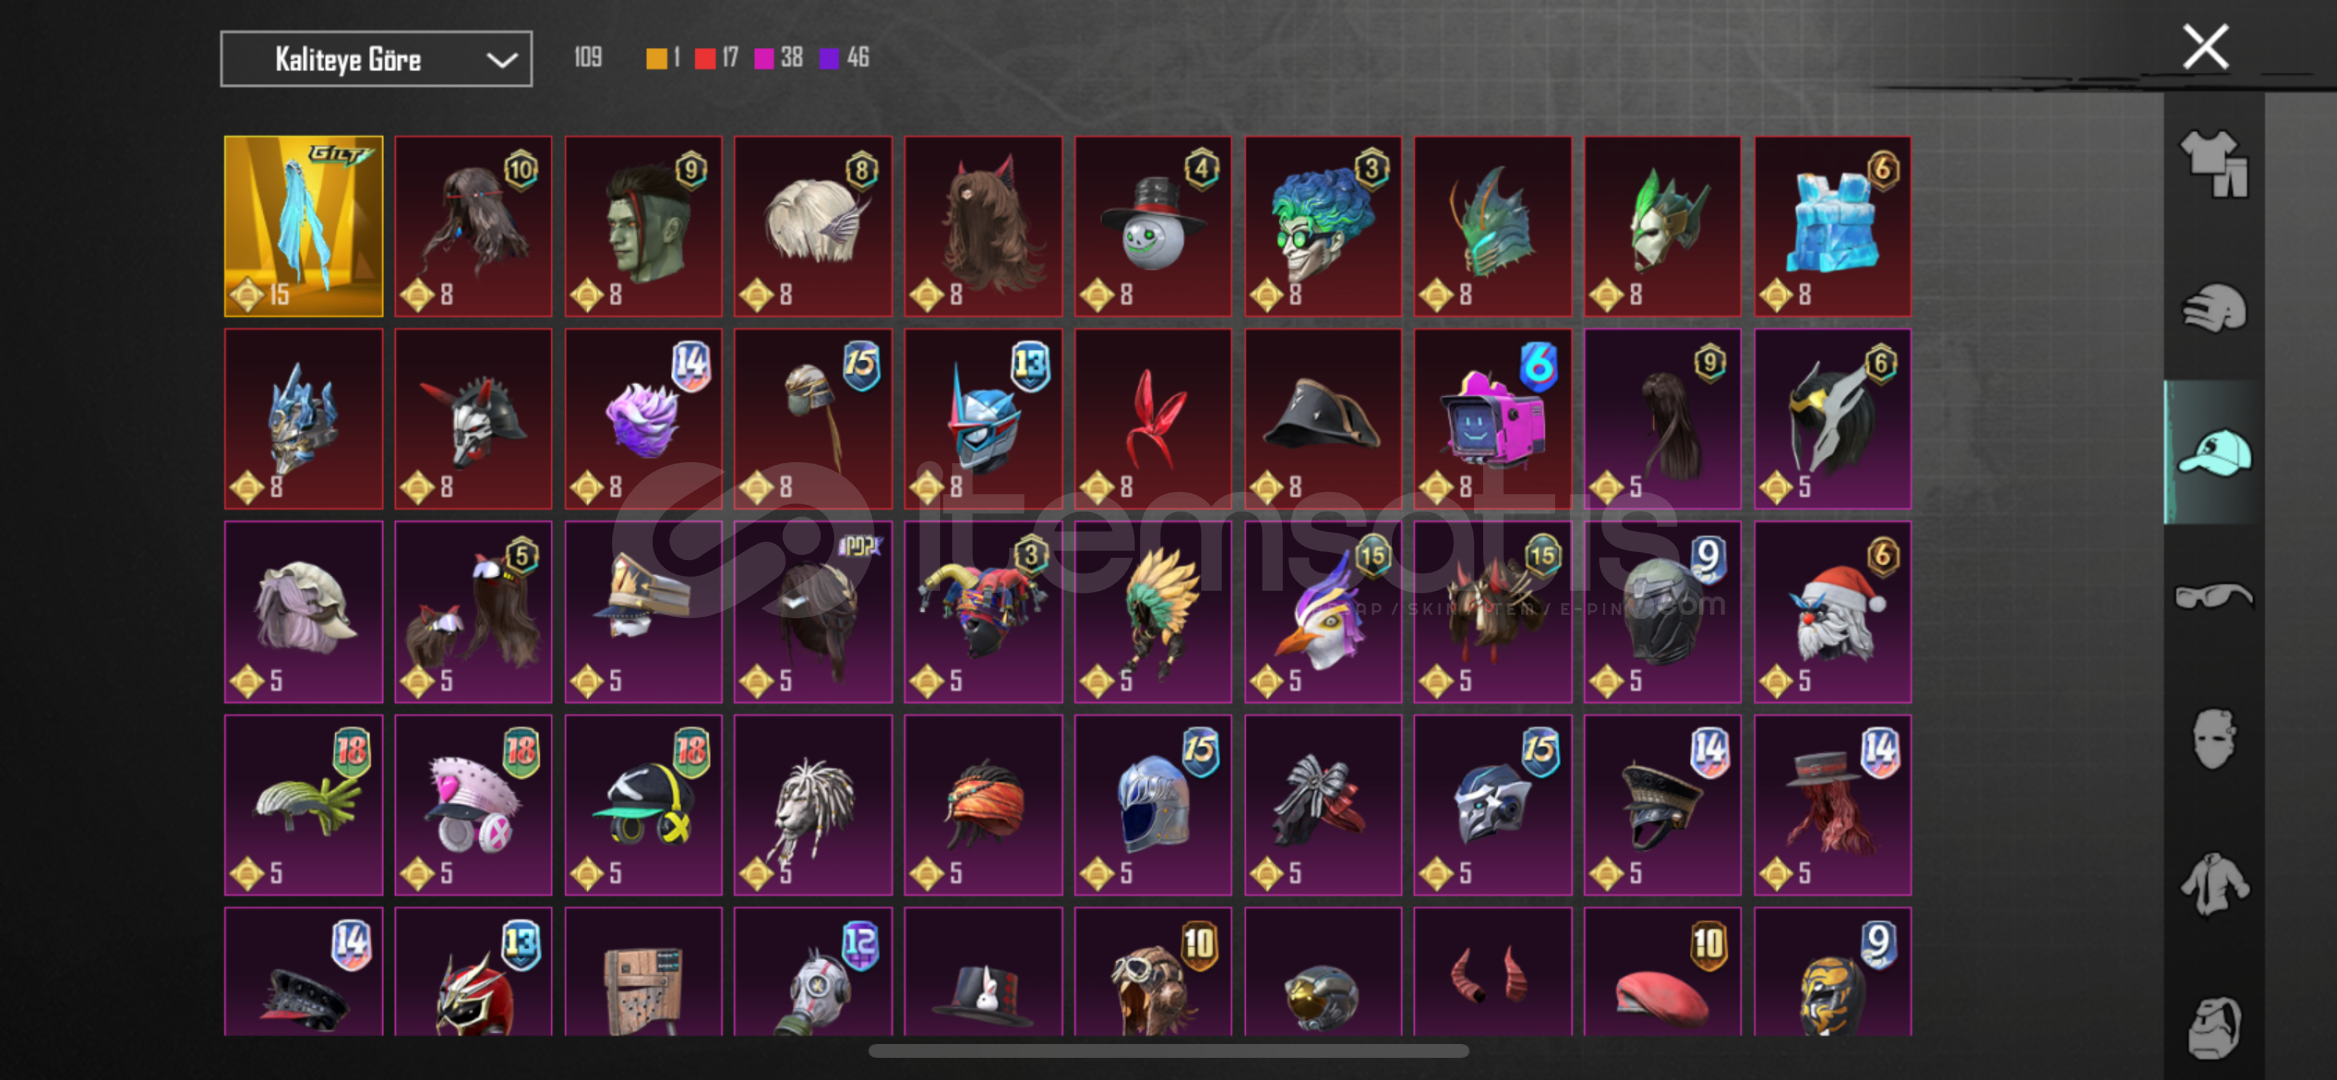Open the backpack category icon
2337x1080 pixels.
[2214, 1027]
